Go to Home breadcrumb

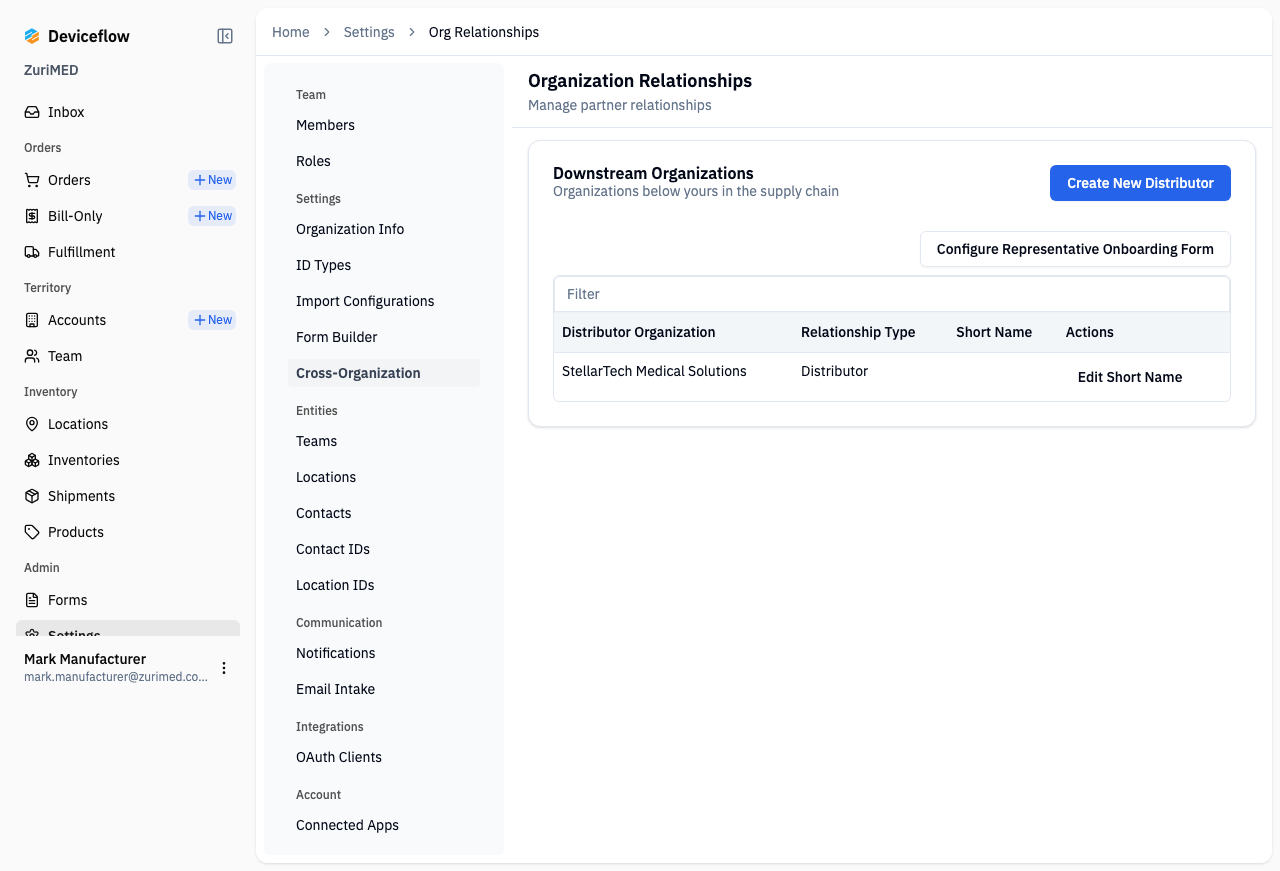(x=291, y=32)
